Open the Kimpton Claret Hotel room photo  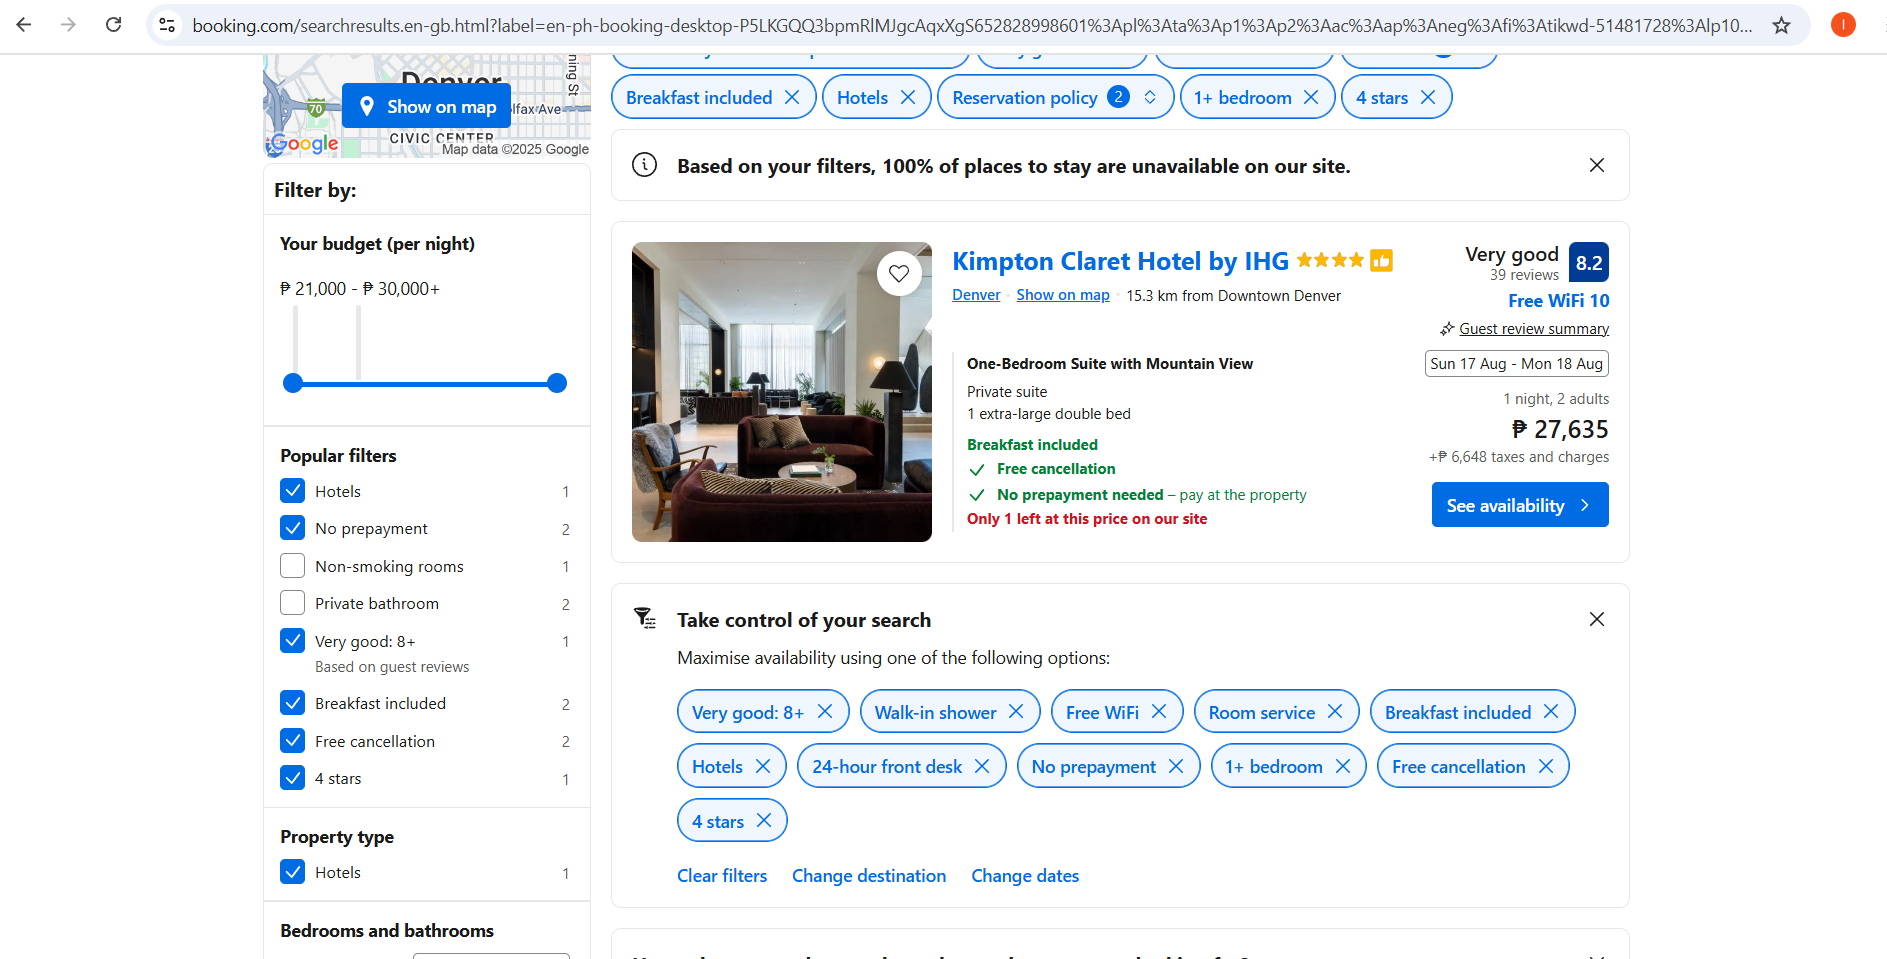click(781, 392)
